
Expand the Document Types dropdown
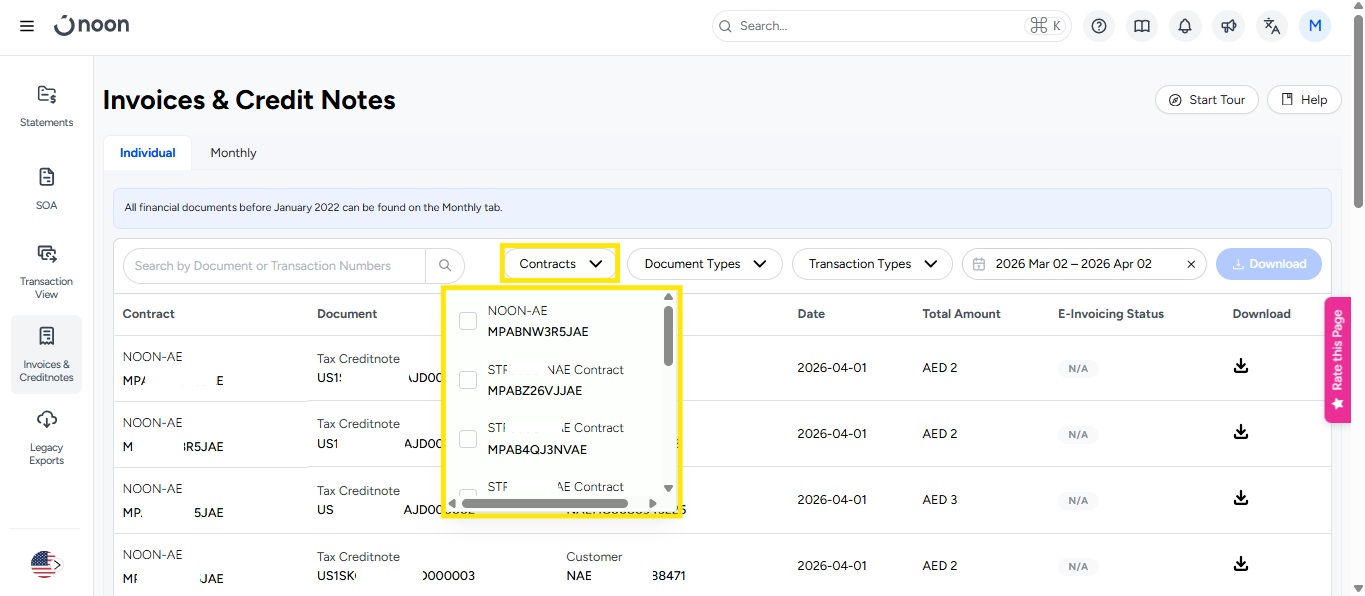pyautogui.click(x=705, y=264)
